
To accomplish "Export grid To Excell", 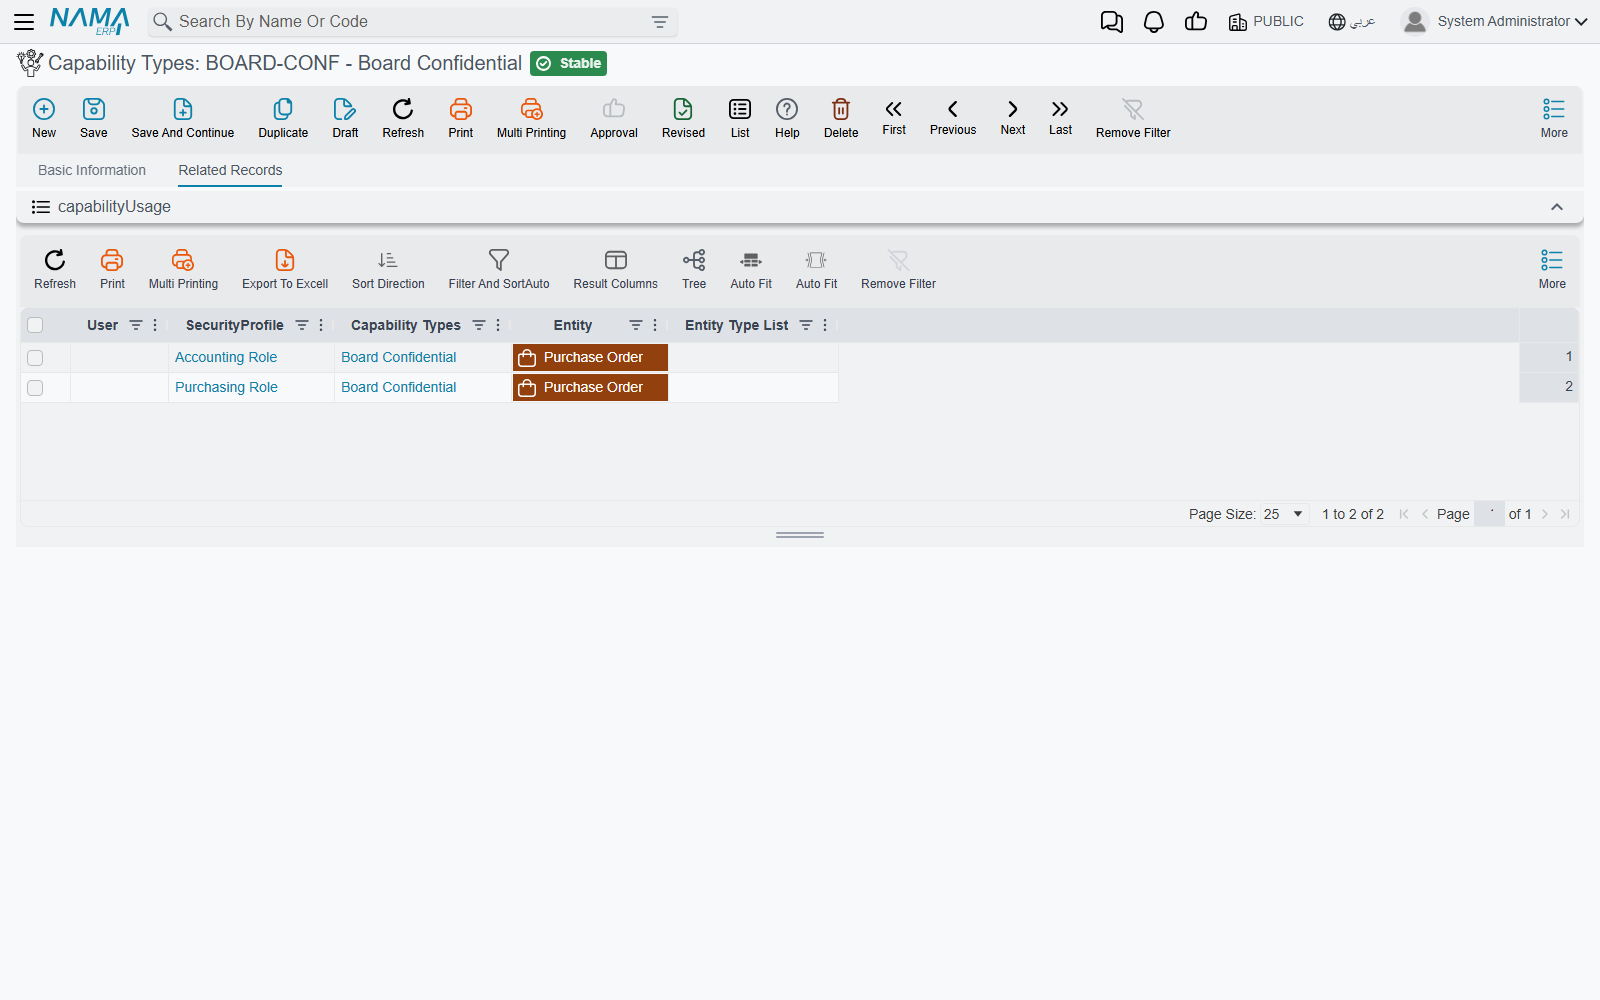I will (x=285, y=270).
